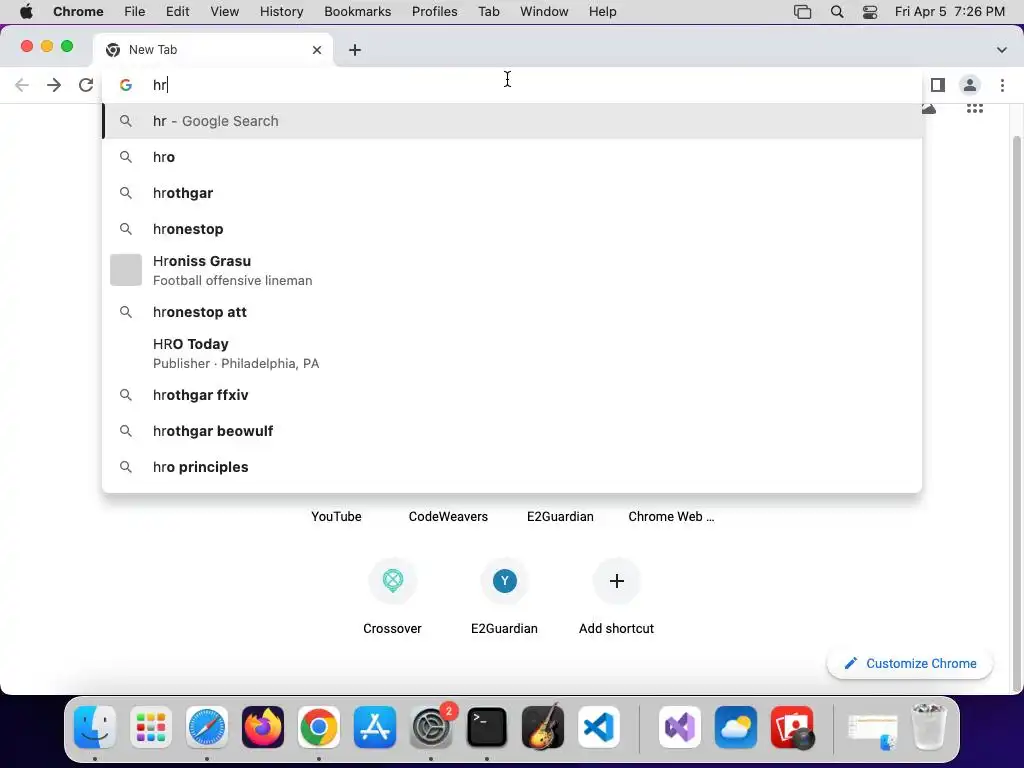This screenshot has height=768, width=1024.
Task: Click the reload page icon
Action: tap(86, 85)
